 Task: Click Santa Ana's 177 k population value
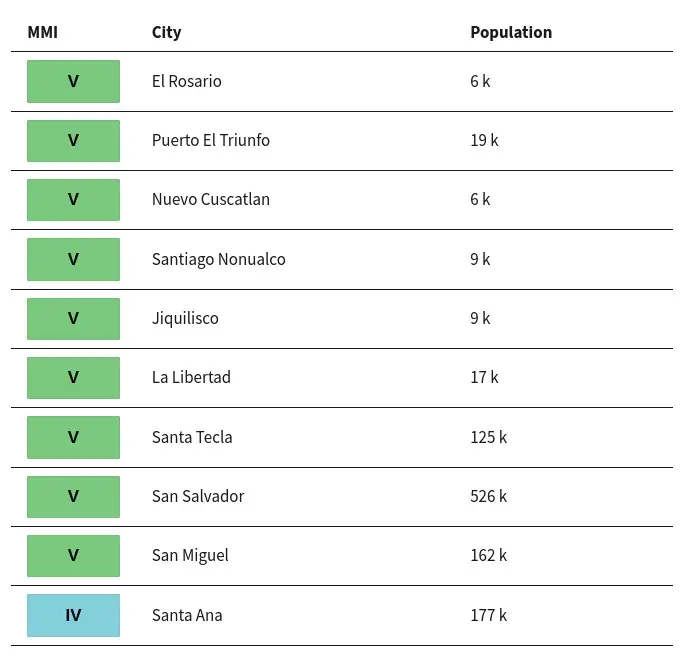tap(489, 615)
